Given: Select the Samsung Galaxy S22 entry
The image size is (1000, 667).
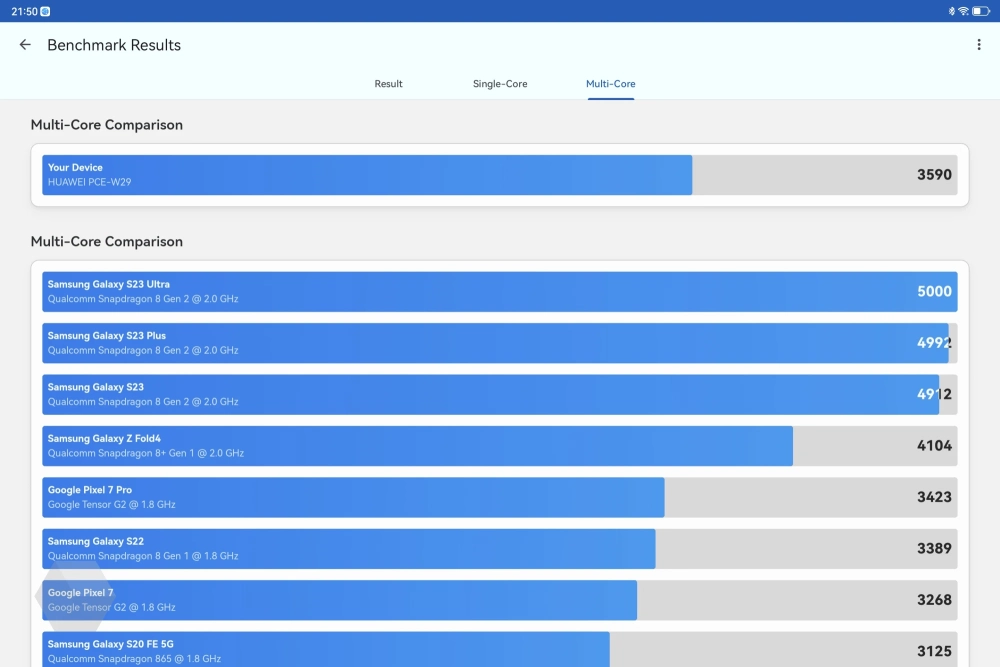Looking at the screenshot, I should click(x=499, y=549).
